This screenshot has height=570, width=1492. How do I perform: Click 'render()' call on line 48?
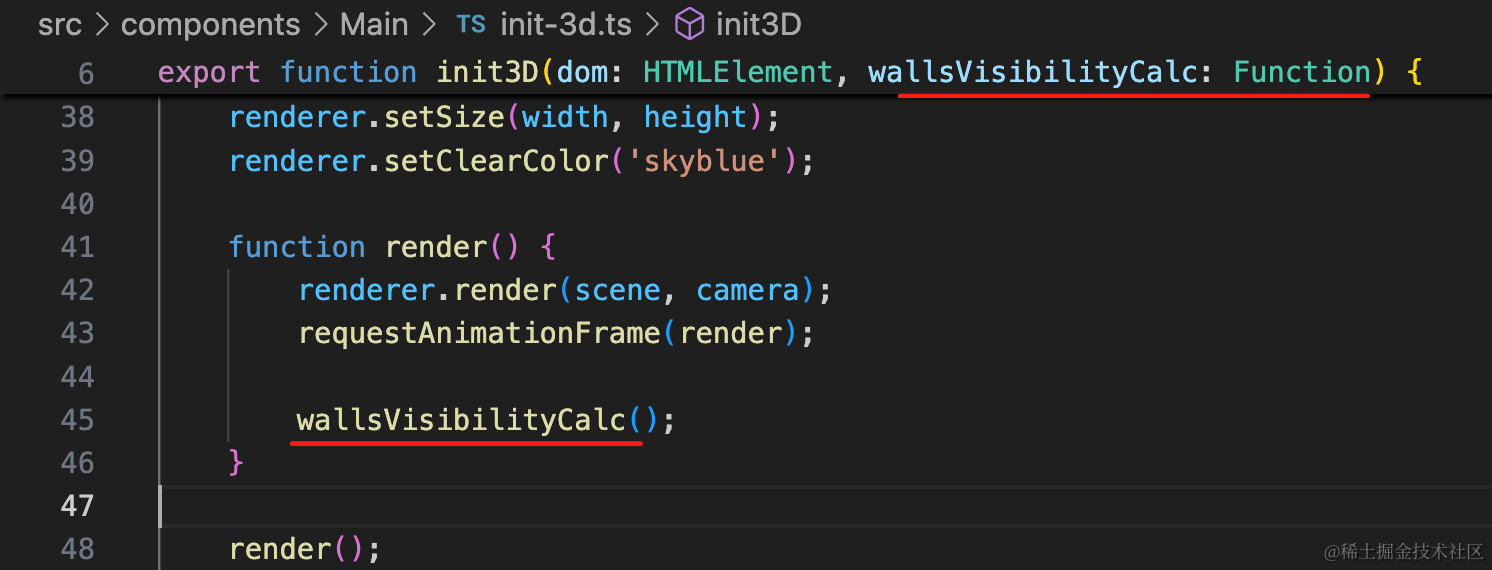click(x=296, y=548)
